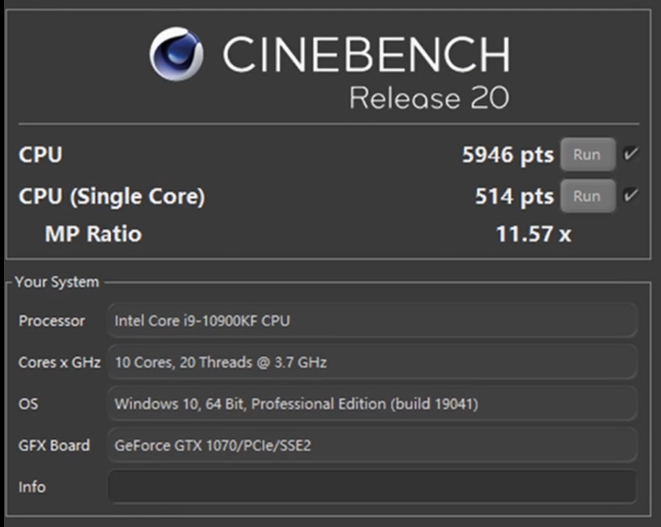Click the Cinebench sphere logo icon
Viewport: 661px width, 527px height.
[x=176, y=54]
